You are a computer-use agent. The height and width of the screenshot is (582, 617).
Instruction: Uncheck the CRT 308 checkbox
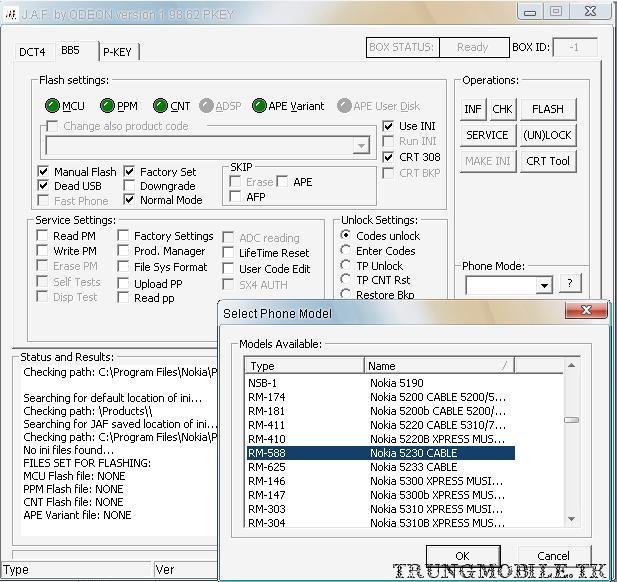pos(388,157)
